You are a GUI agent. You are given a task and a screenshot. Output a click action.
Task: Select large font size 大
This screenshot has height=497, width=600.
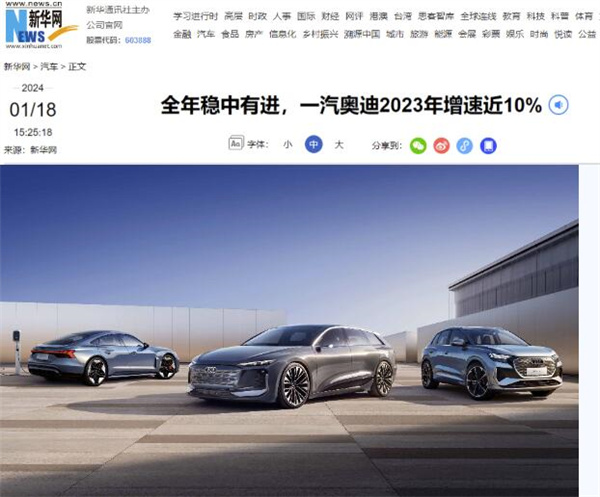click(x=339, y=145)
